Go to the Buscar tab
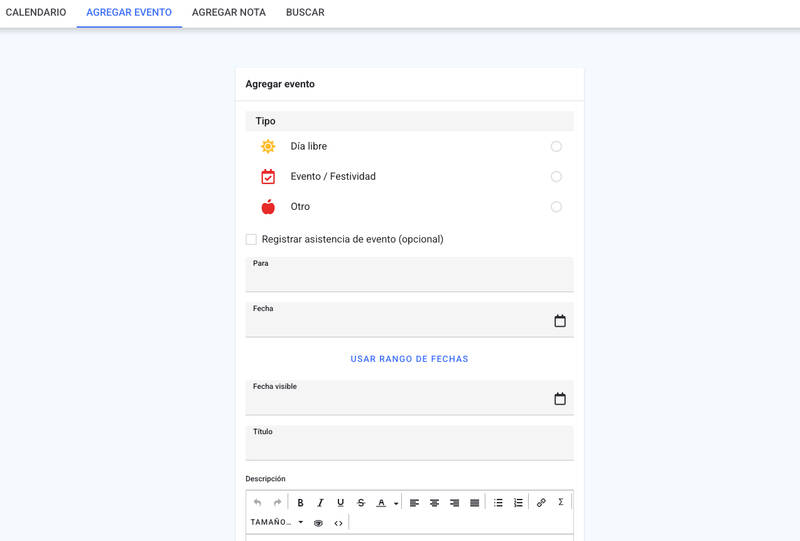This screenshot has height=541, width=800. [305, 12]
